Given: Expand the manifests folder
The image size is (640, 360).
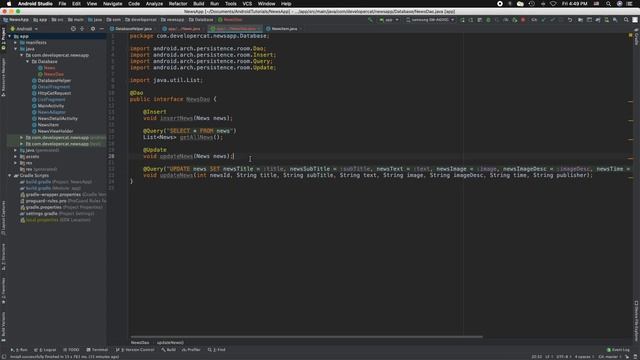Looking at the screenshot, I should (x=16, y=42).
